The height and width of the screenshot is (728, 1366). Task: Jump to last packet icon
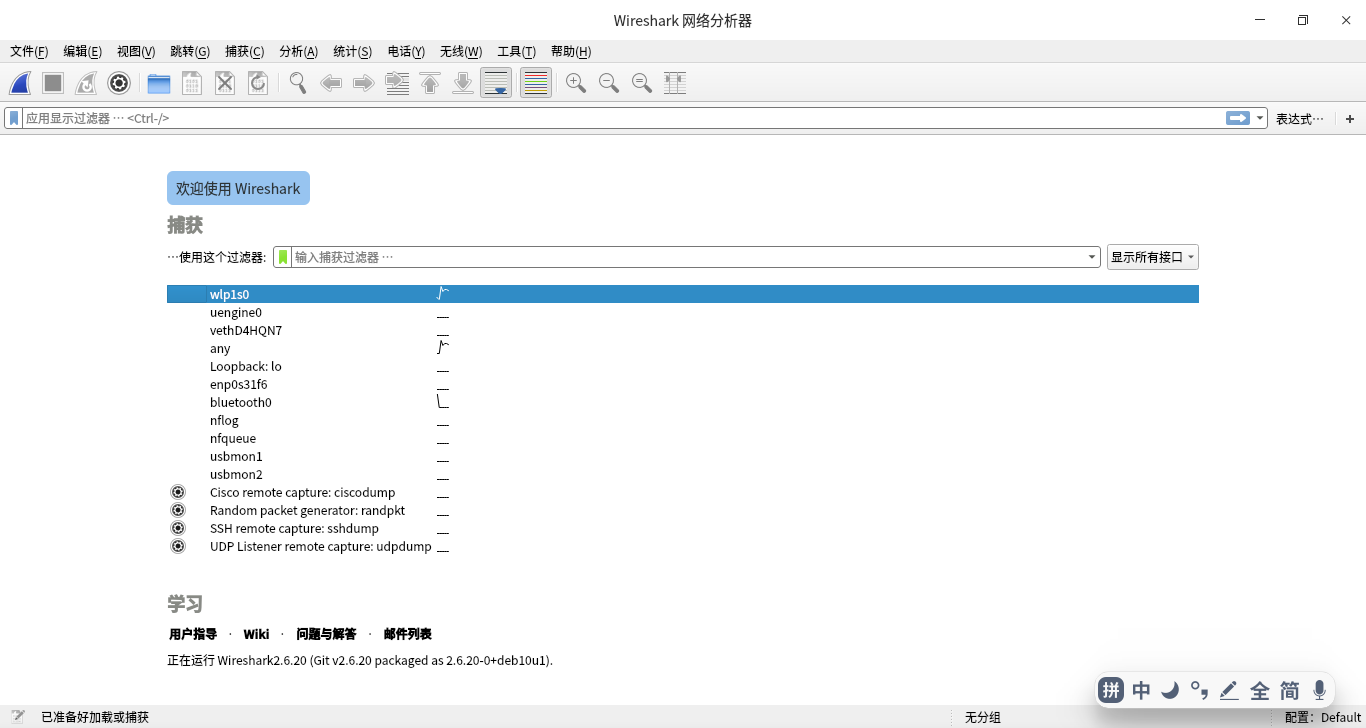(463, 83)
